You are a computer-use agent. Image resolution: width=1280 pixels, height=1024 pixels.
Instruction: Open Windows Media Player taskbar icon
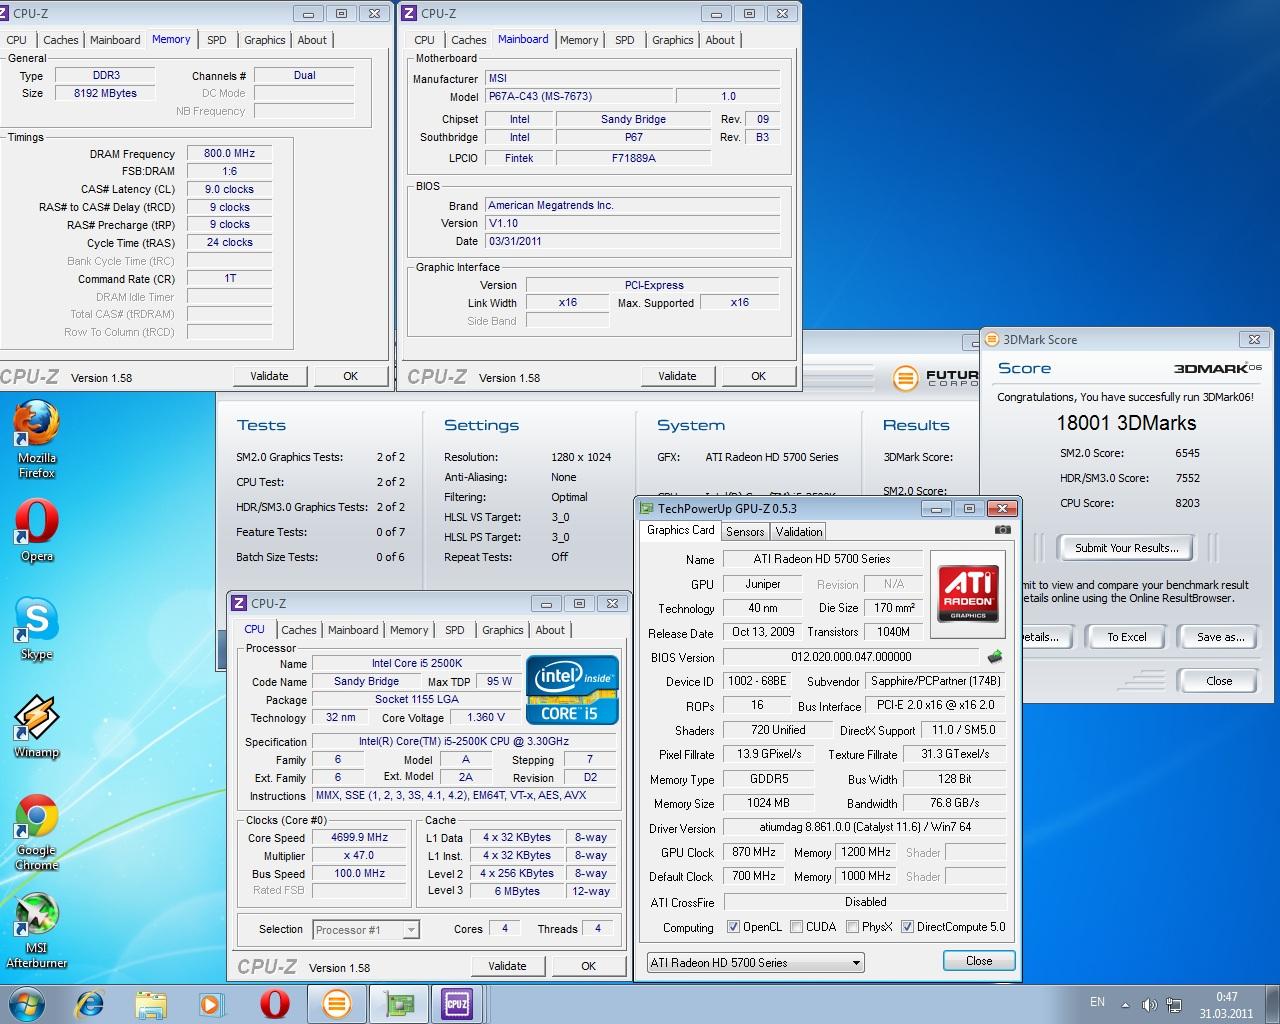[212, 1004]
